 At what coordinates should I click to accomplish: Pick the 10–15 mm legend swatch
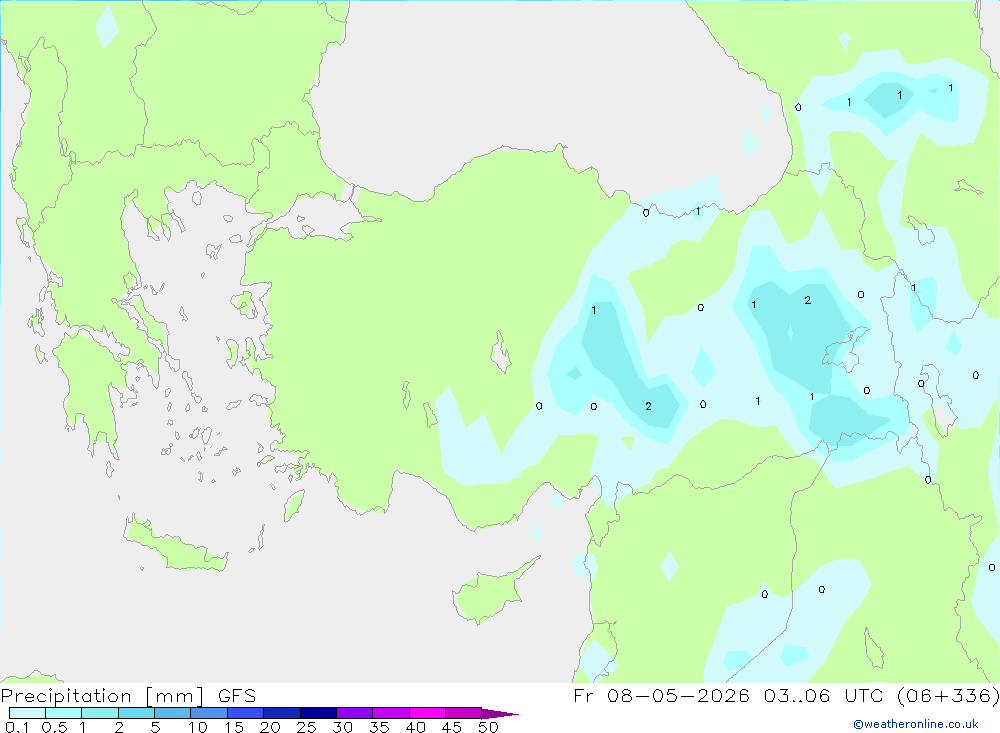tap(209, 713)
